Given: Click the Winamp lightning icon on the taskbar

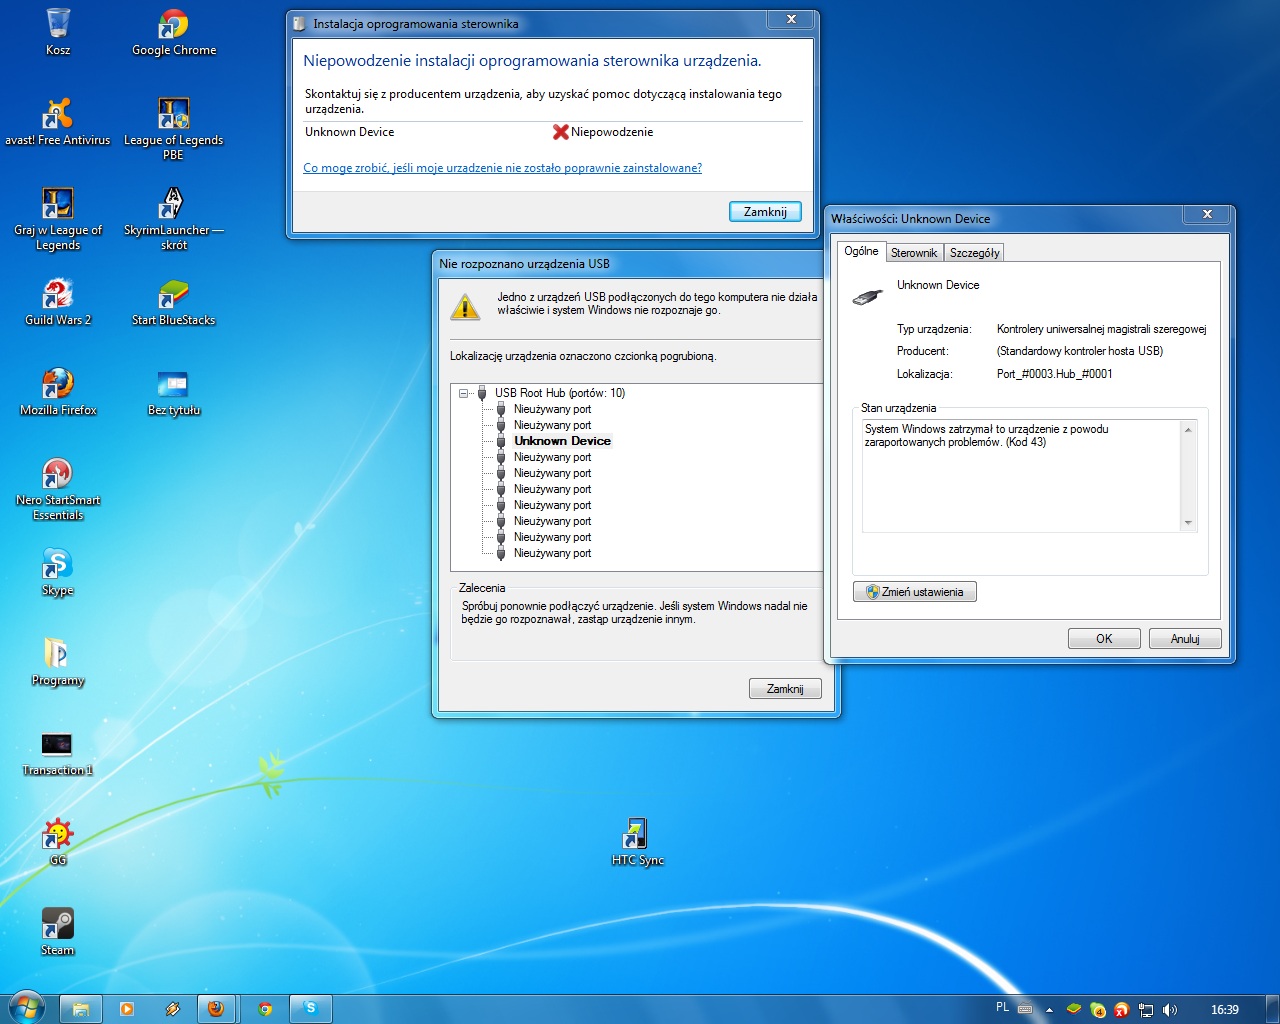Looking at the screenshot, I should [x=173, y=1009].
